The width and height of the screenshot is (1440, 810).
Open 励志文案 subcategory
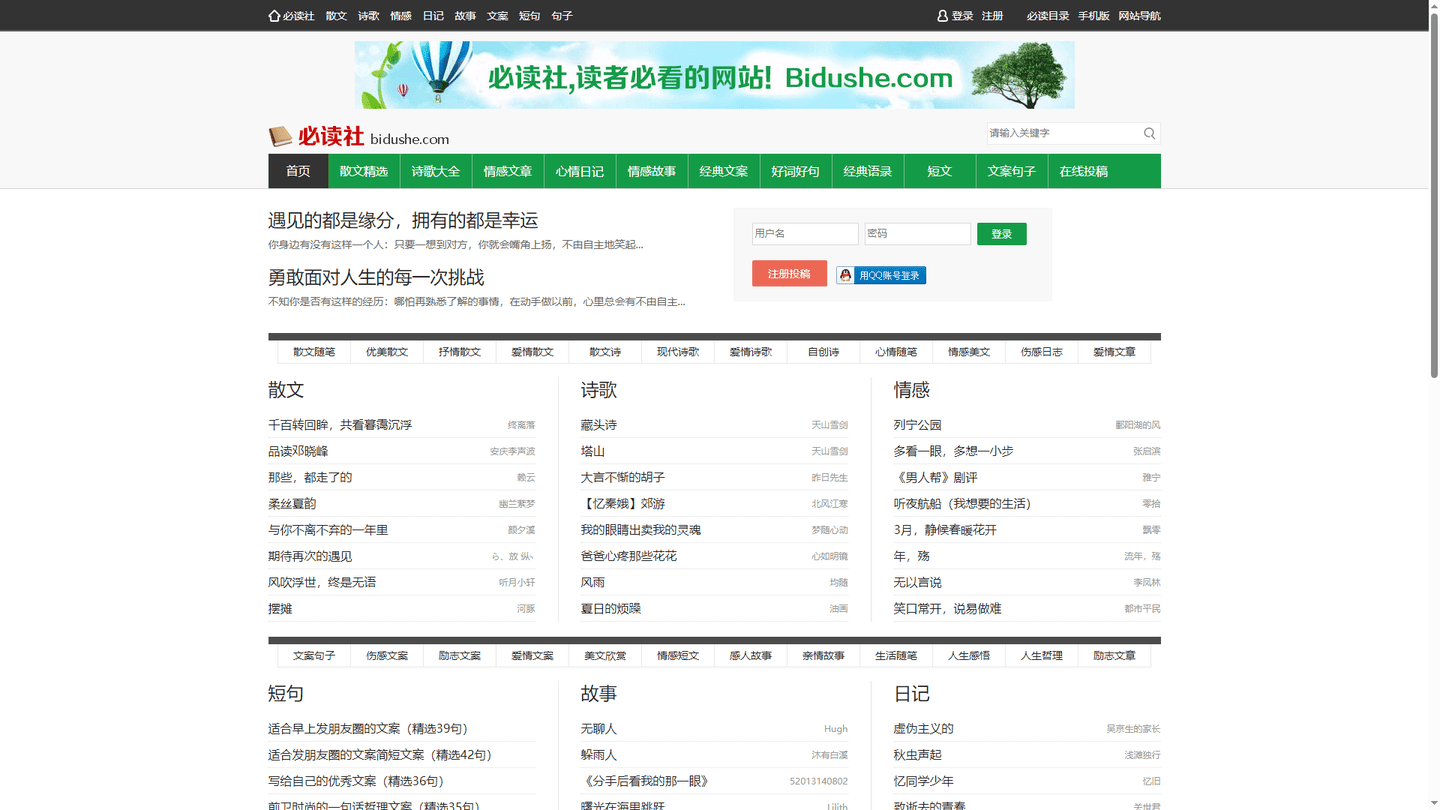point(460,656)
